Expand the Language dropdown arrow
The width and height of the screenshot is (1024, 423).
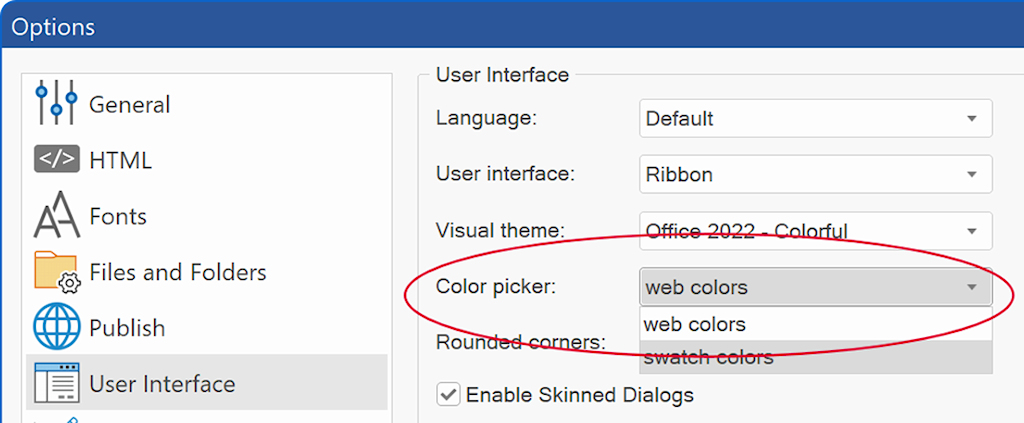[972, 119]
